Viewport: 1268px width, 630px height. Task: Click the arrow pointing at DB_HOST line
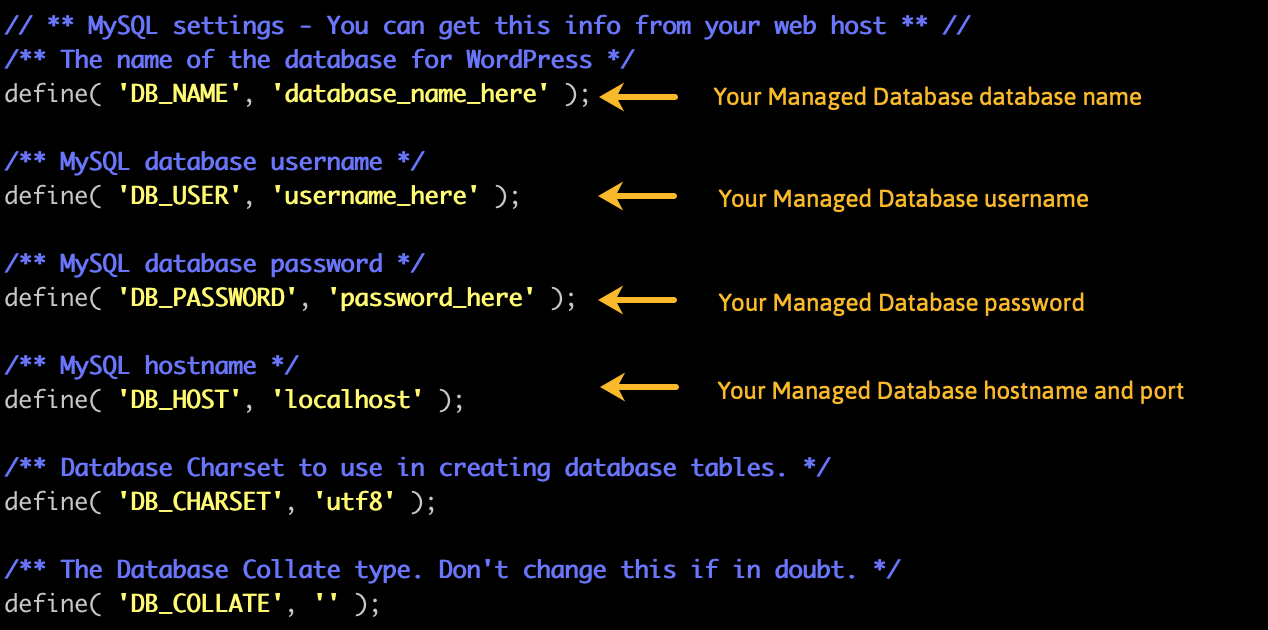click(638, 387)
